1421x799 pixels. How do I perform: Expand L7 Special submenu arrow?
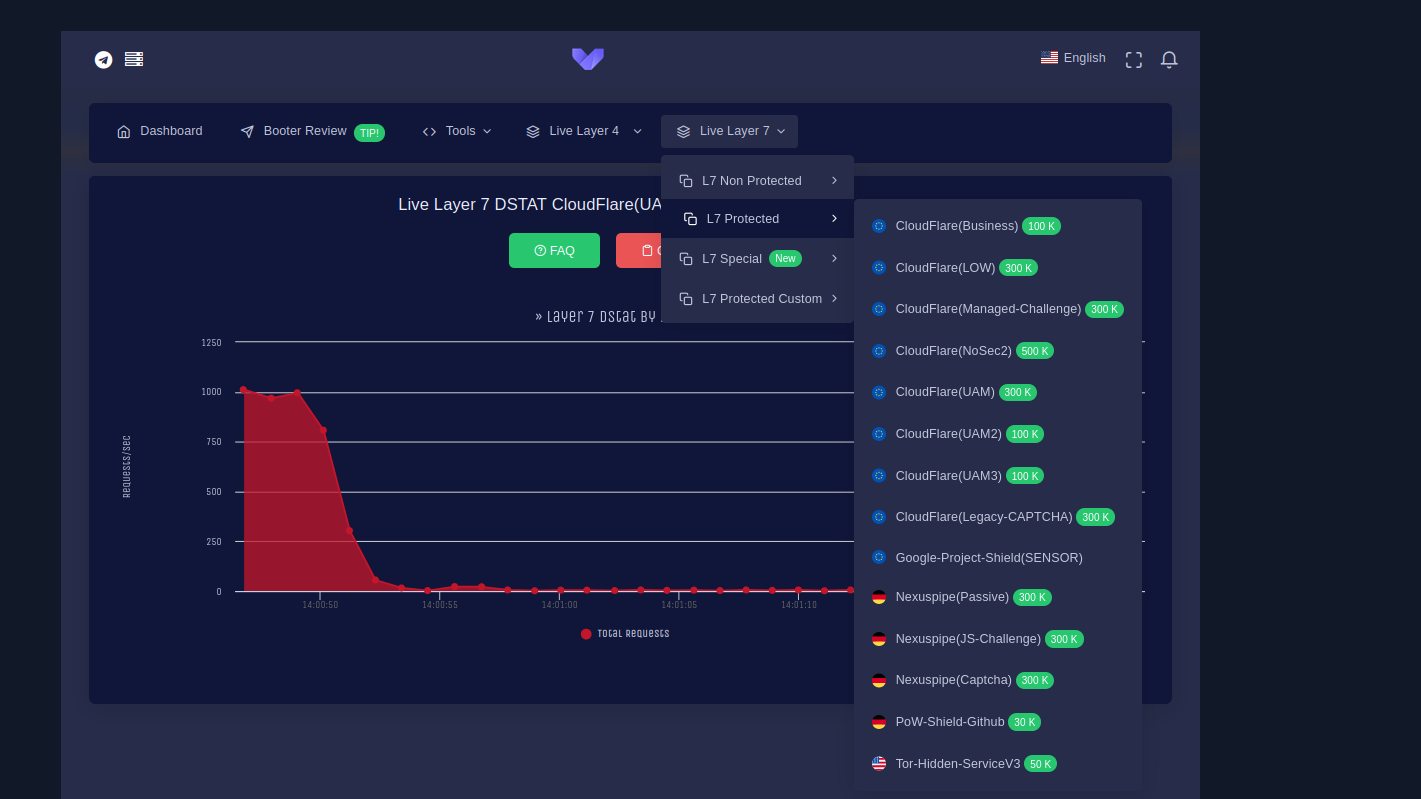[834, 258]
